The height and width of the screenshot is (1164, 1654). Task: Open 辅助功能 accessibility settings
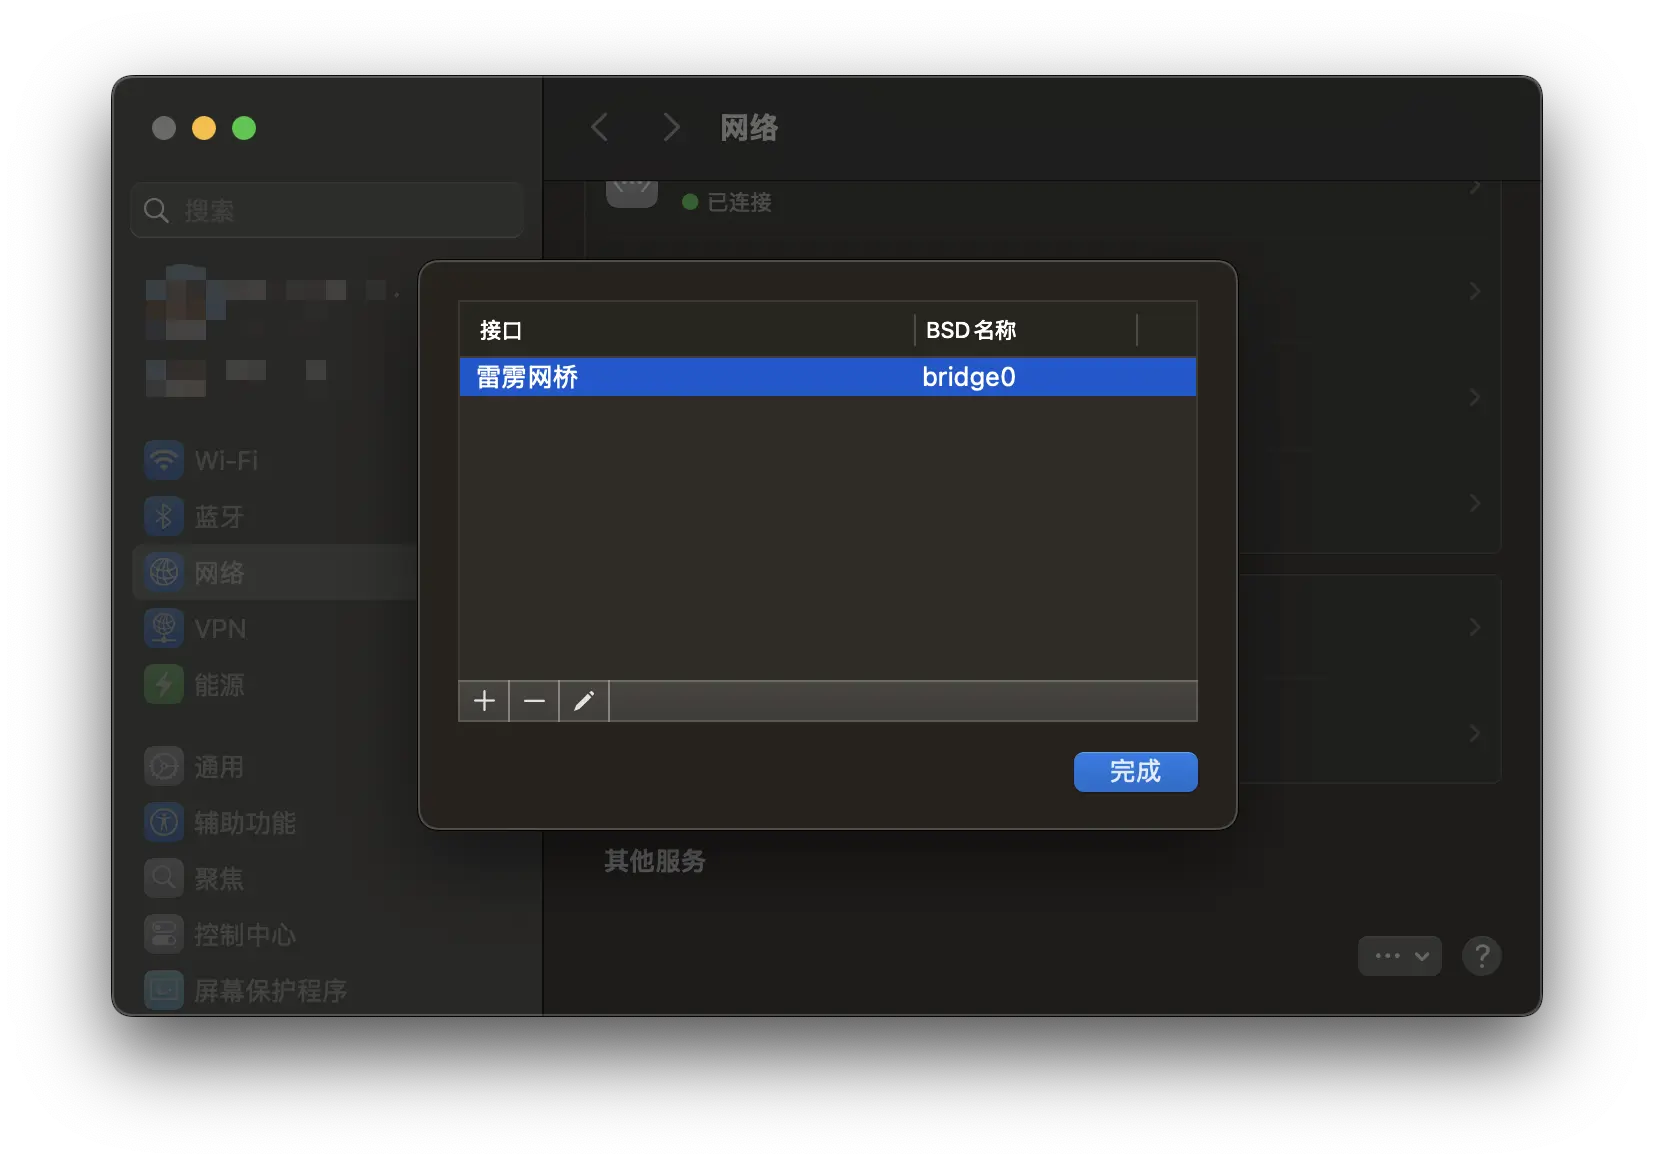pyautogui.click(x=245, y=823)
